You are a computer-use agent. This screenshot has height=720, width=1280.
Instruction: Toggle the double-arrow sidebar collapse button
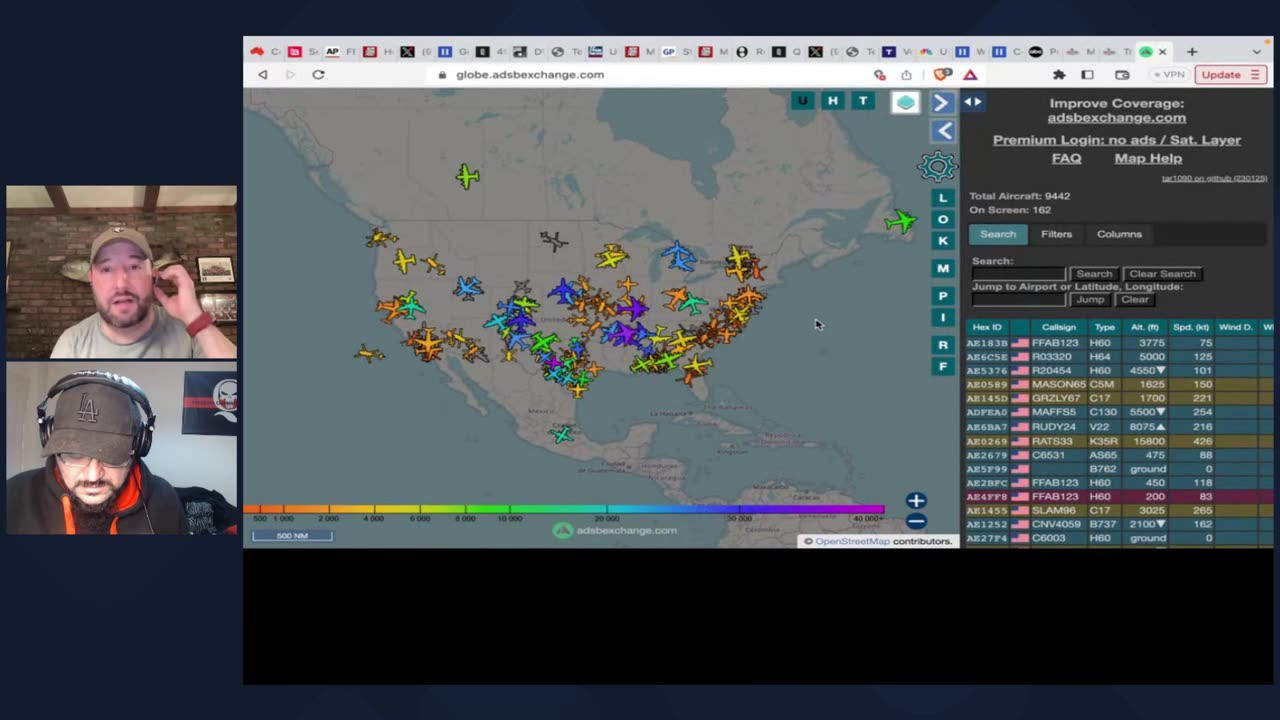(973, 101)
